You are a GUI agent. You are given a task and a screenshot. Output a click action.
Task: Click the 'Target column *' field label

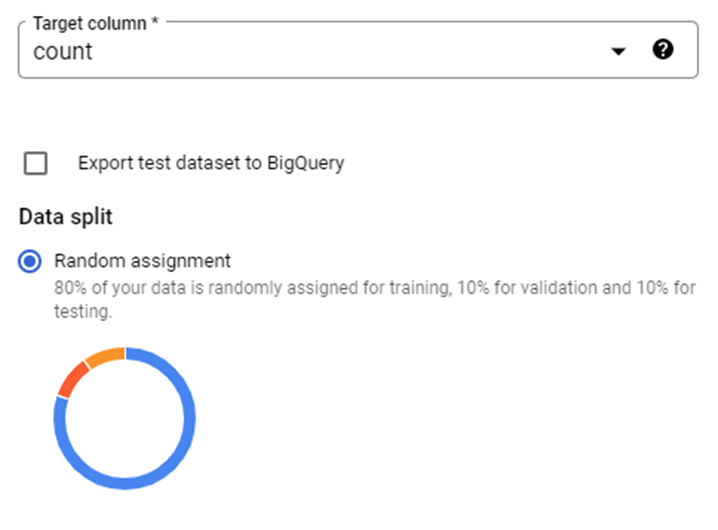coord(96,22)
